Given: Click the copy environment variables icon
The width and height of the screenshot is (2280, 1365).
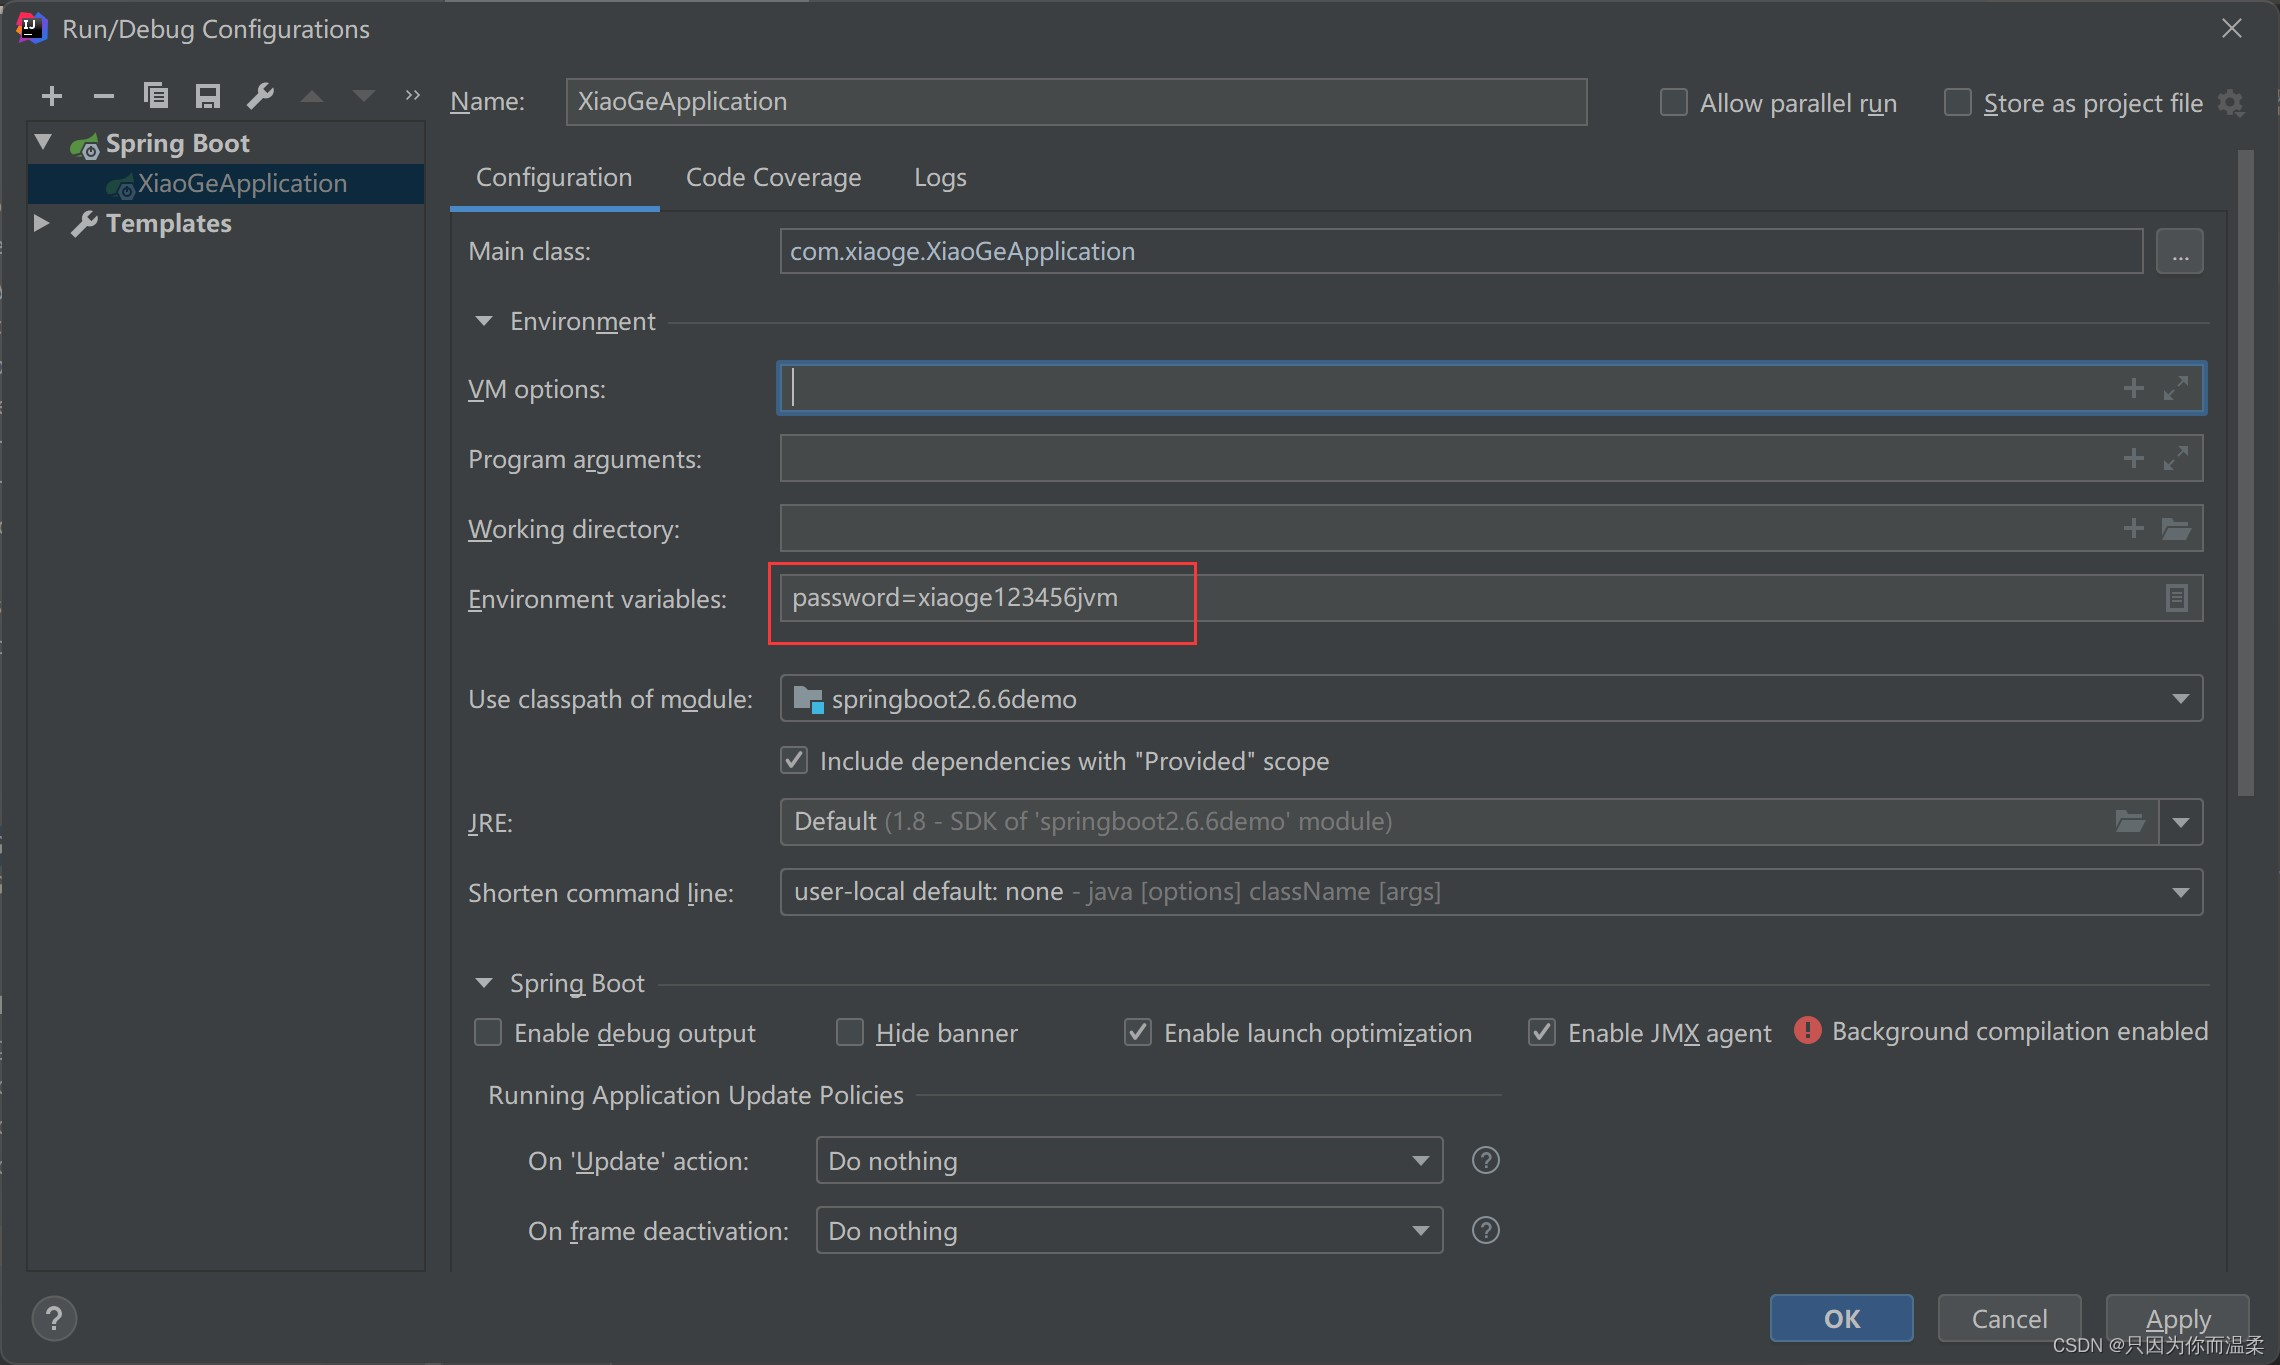Looking at the screenshot, I should 2176,596.
